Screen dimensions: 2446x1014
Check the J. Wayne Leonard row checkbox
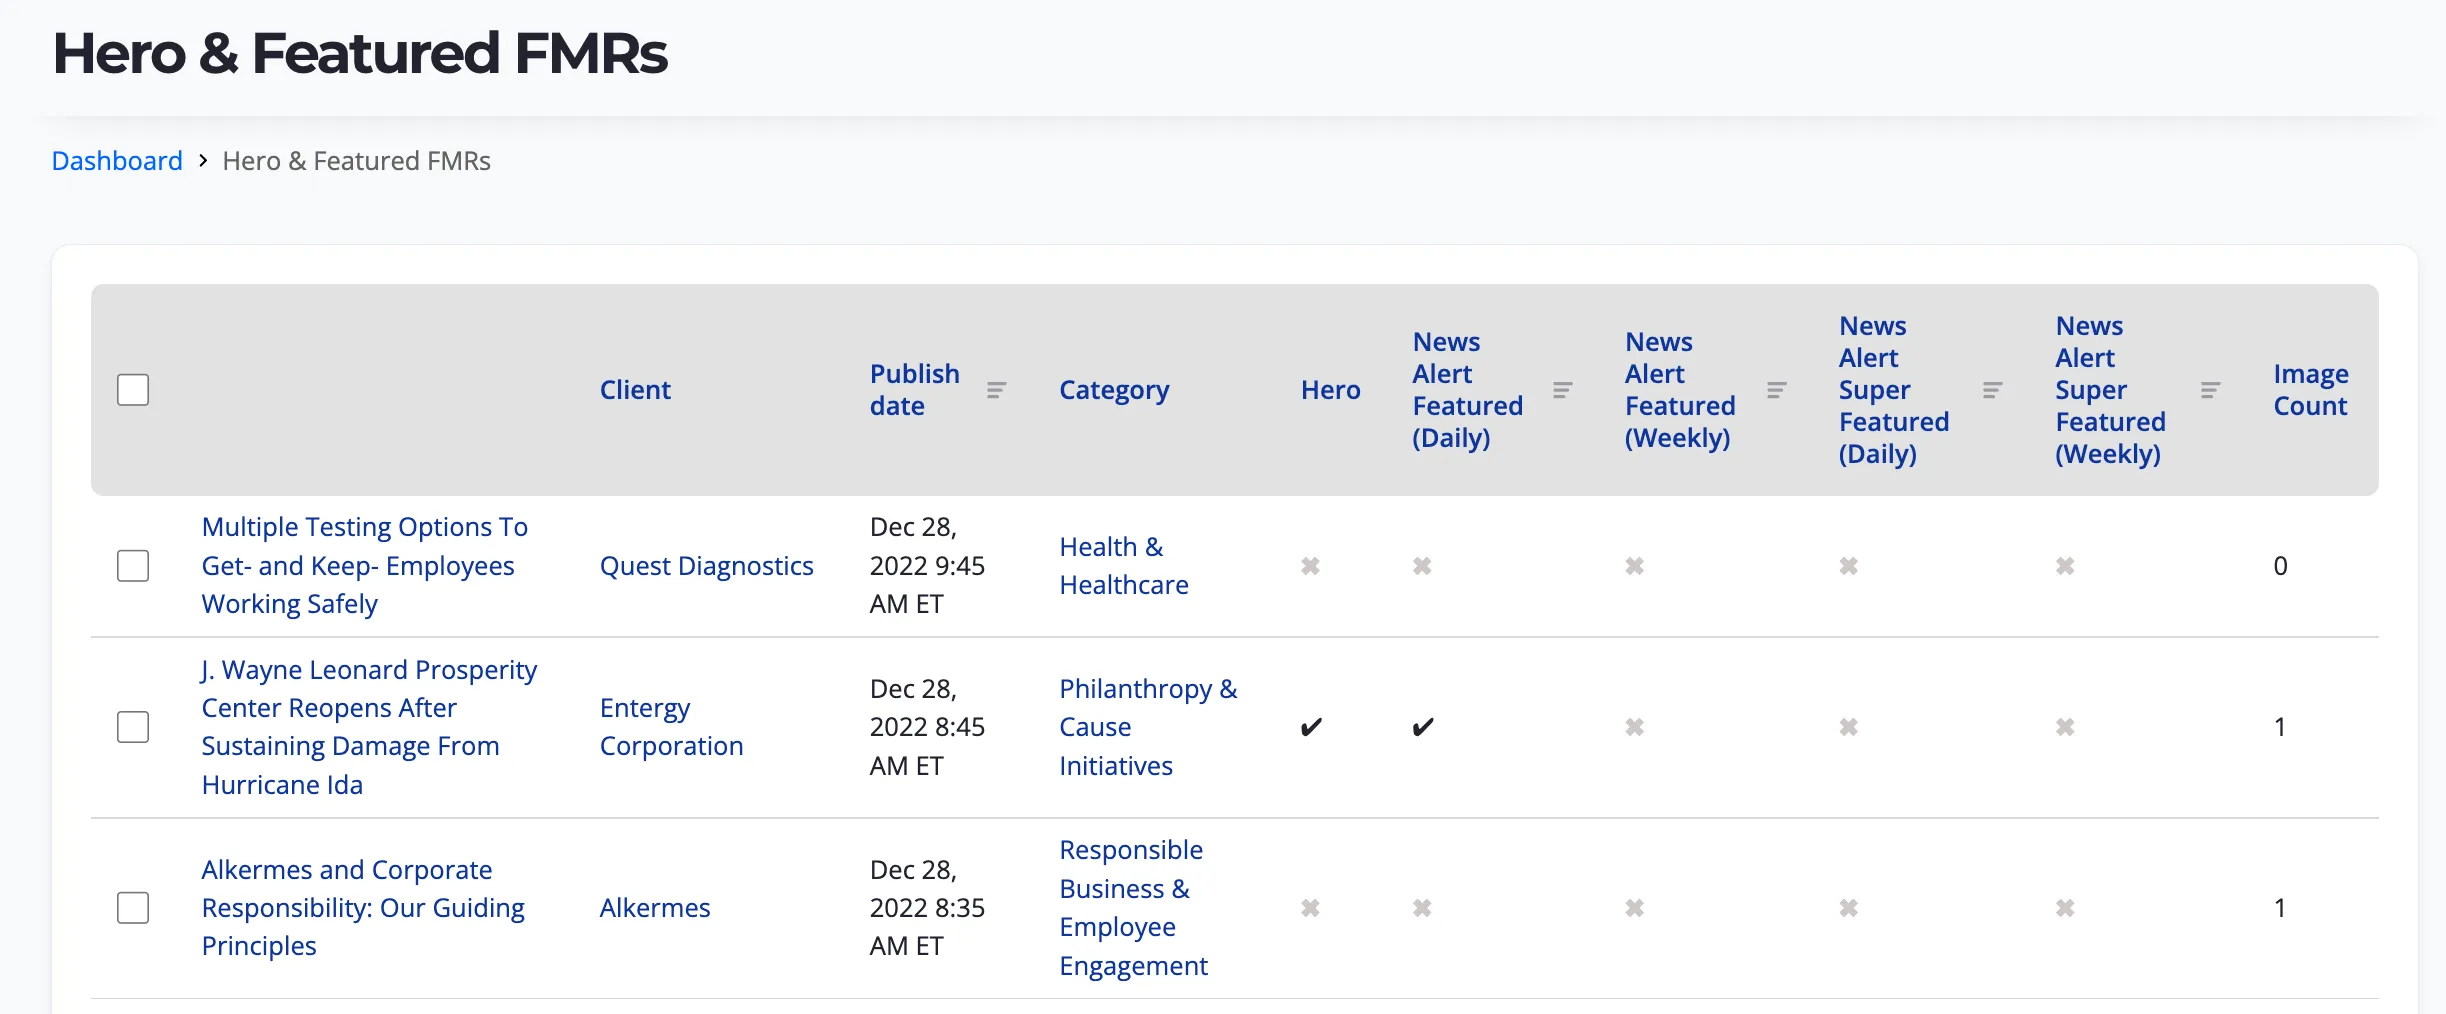point(133,727)
